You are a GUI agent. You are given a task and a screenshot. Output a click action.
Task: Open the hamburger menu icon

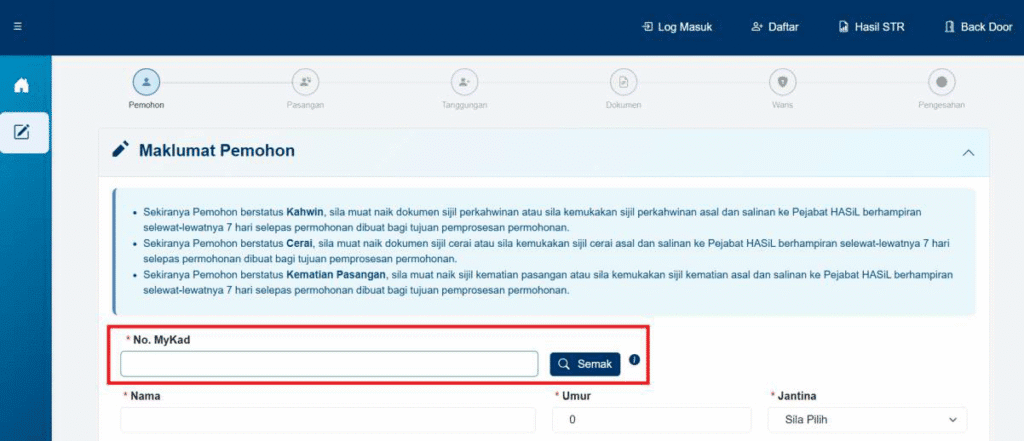17,27
